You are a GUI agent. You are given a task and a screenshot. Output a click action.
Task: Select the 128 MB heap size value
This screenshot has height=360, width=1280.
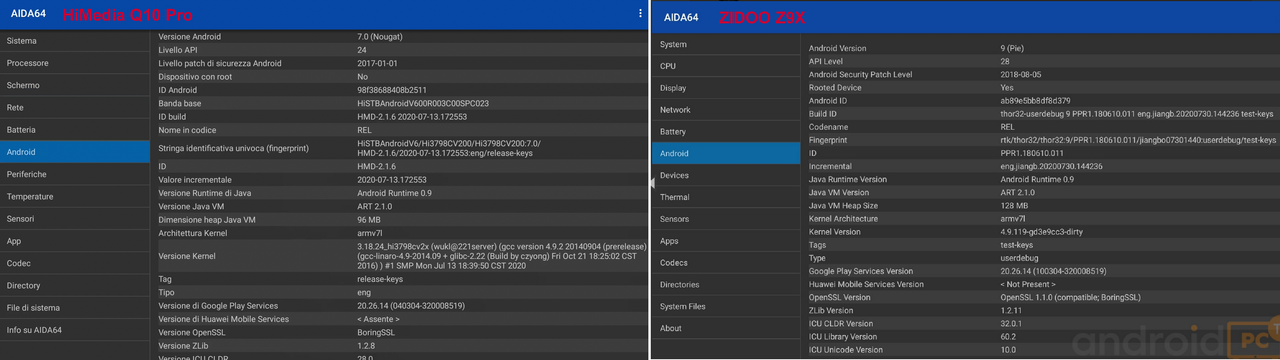pyautogui.click(x=1015, y=205)
